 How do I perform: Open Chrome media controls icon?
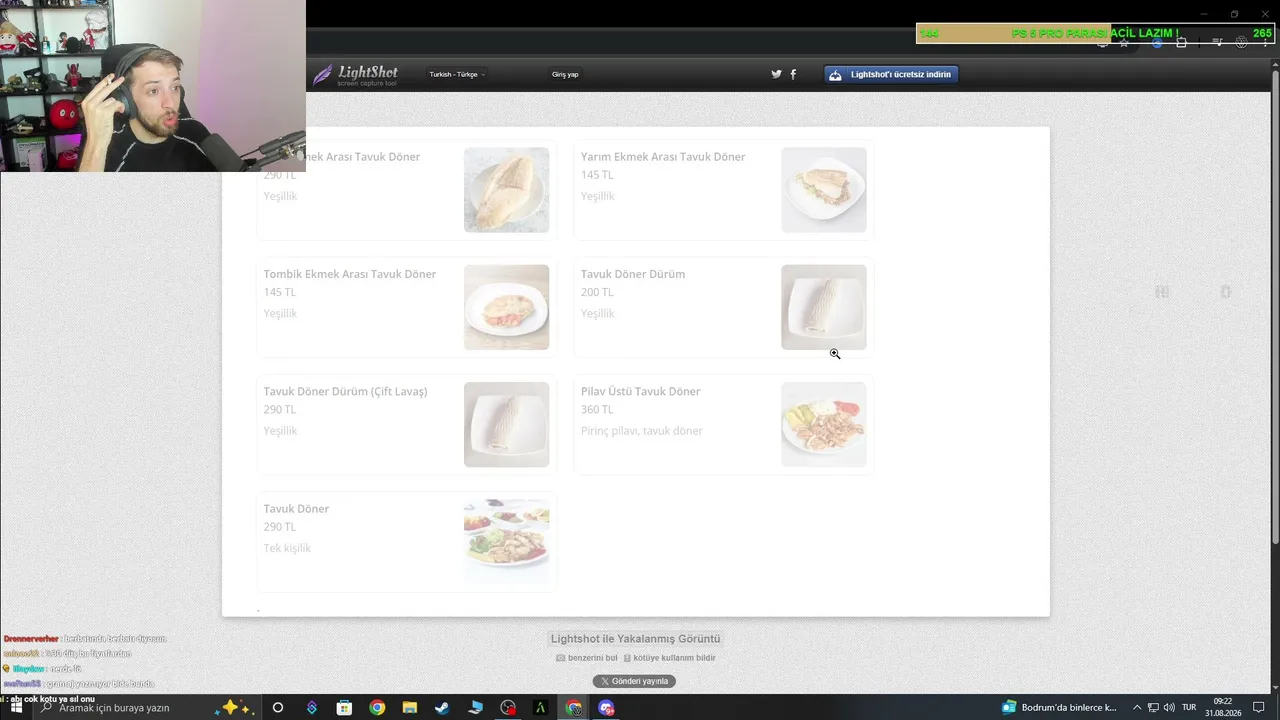point(1217,42)
